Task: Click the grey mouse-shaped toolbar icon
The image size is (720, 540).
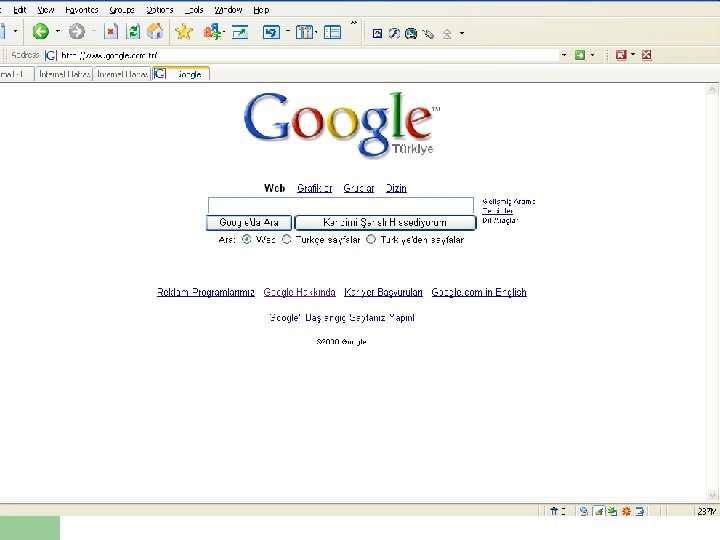Action: click(x=428, y=34)
